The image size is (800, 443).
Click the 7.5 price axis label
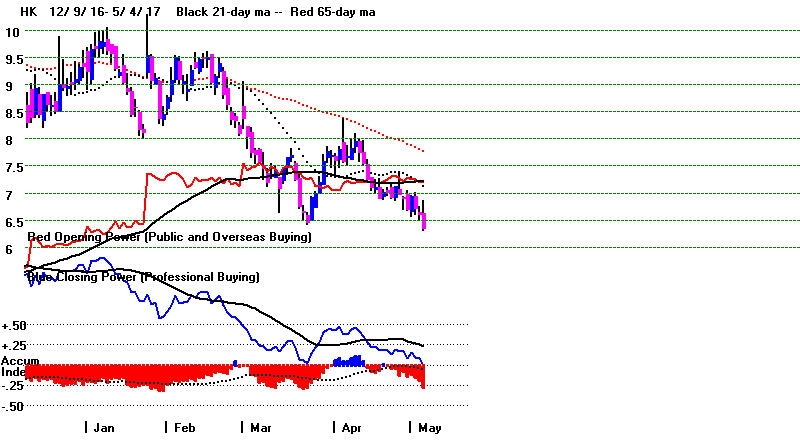(x=14, y=167)
